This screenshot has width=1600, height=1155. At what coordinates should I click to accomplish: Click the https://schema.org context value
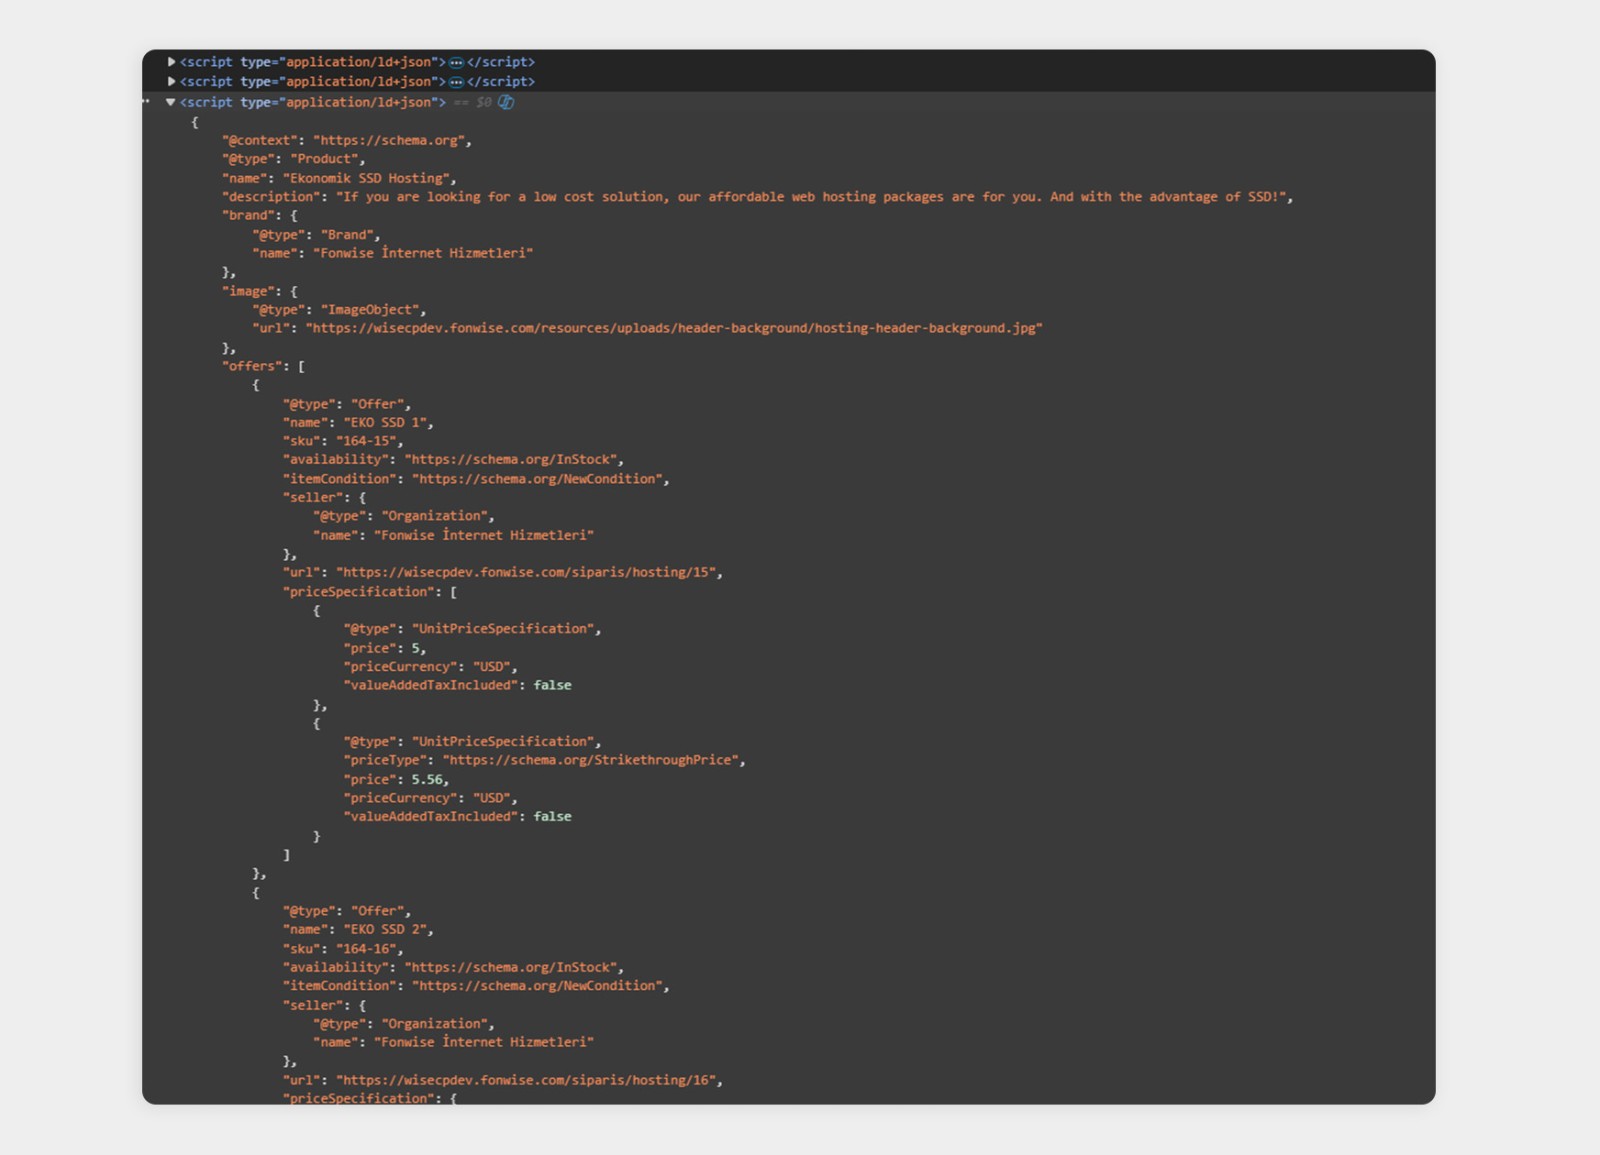coord(390,141)
